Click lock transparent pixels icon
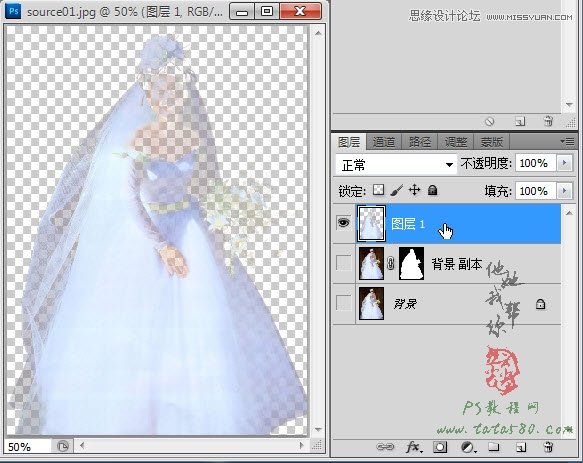 (379, 190)
